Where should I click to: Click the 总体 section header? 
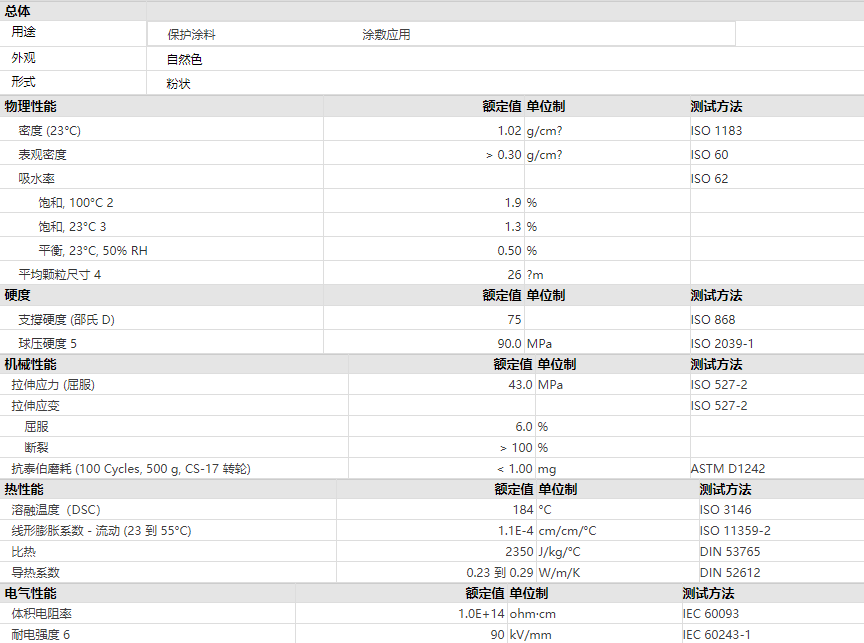[x=17, y=10]
